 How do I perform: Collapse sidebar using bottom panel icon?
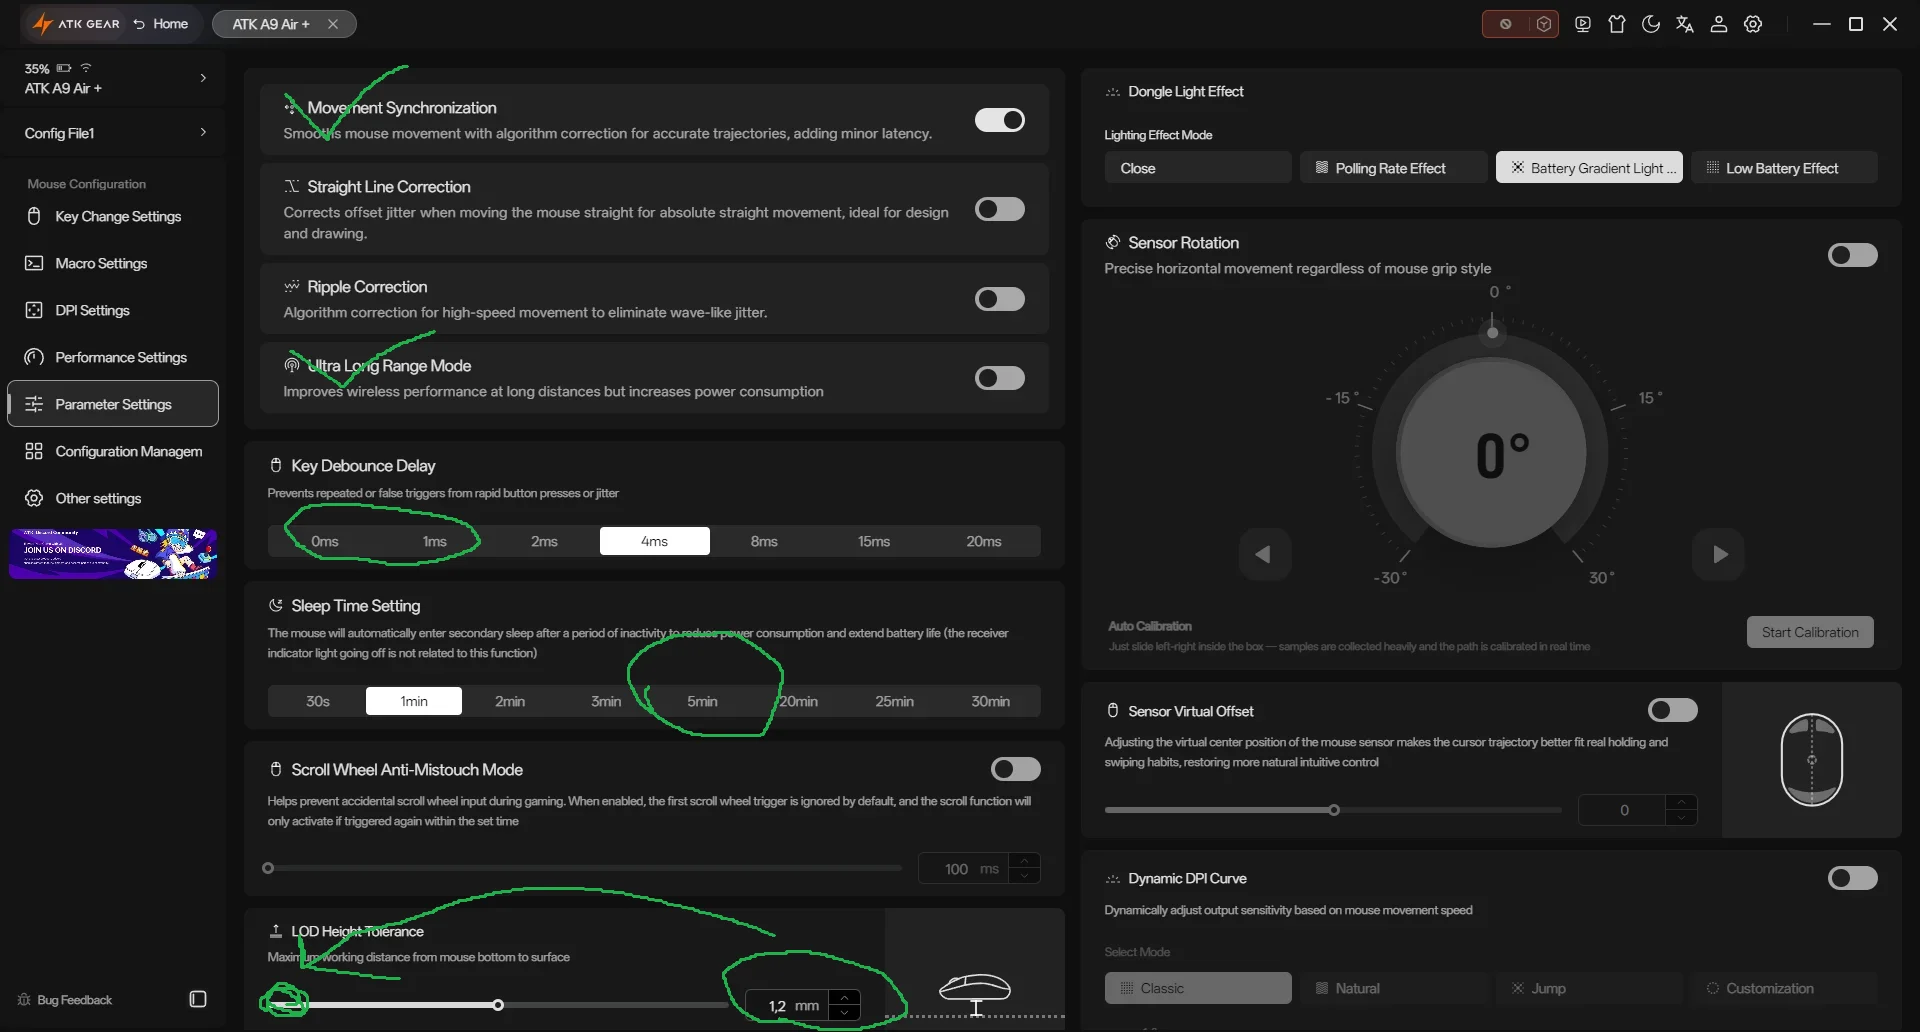click(198, 999)
